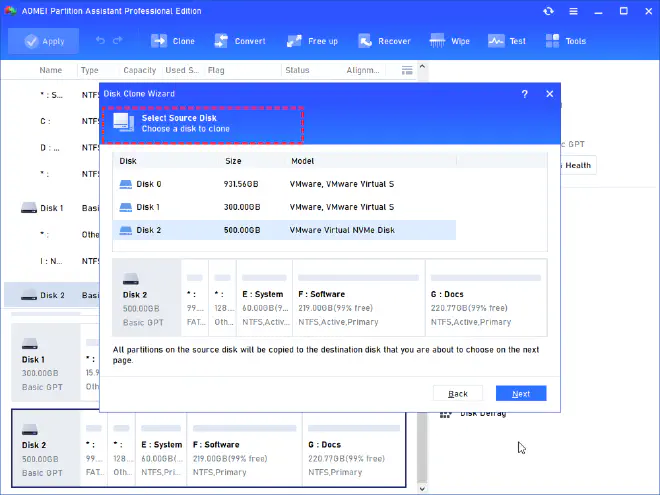This screenshot has height=495, width=660.
Task: Open the column view options list icon
Action: point(407,70)
